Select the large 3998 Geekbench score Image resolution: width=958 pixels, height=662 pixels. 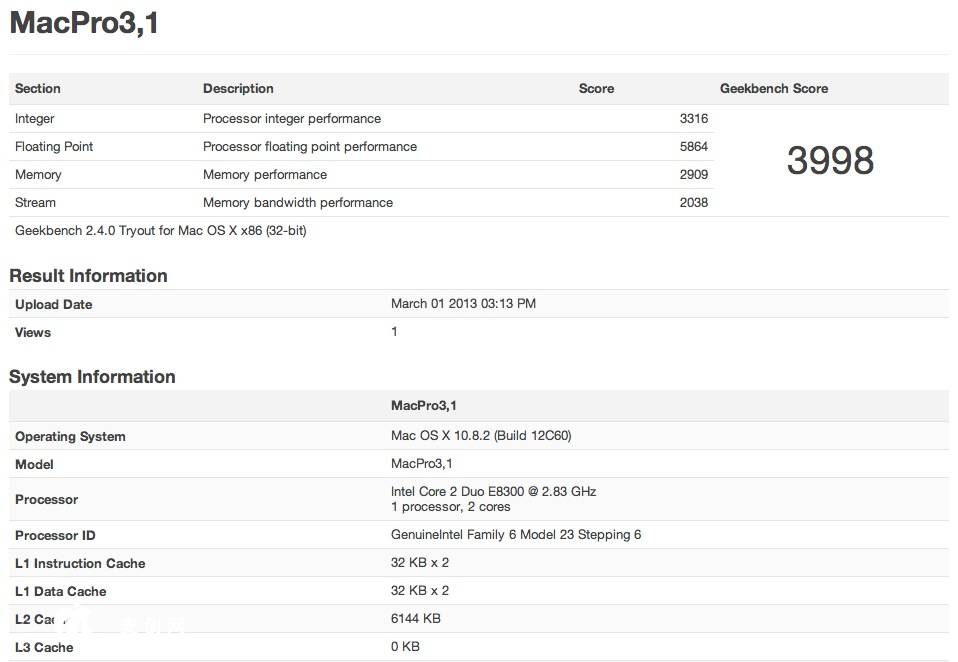pyautogui.click(x=830, y=161)
